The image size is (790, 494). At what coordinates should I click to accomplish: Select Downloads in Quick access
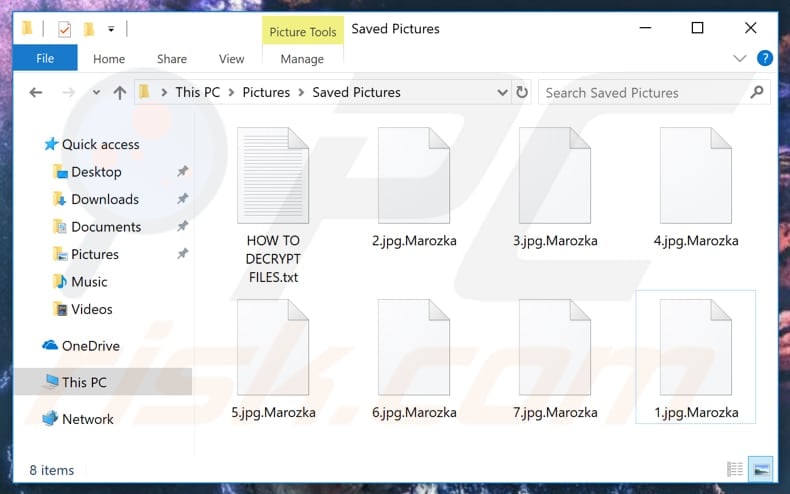point(104,199)
